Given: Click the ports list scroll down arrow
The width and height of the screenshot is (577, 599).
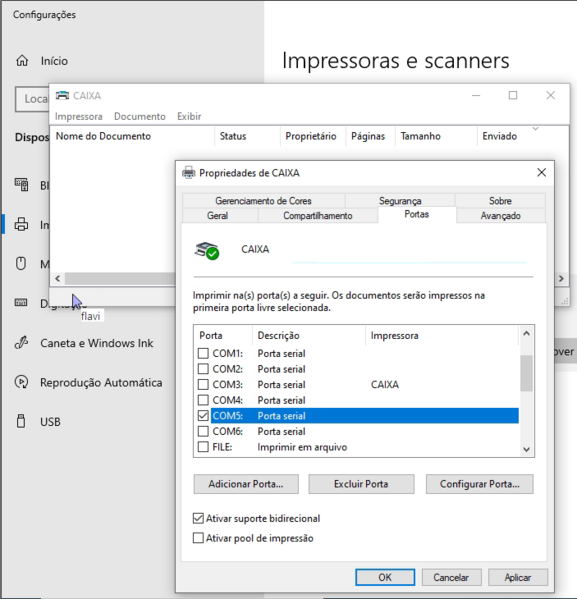Looking at the screenshot, I should point(526,449).
